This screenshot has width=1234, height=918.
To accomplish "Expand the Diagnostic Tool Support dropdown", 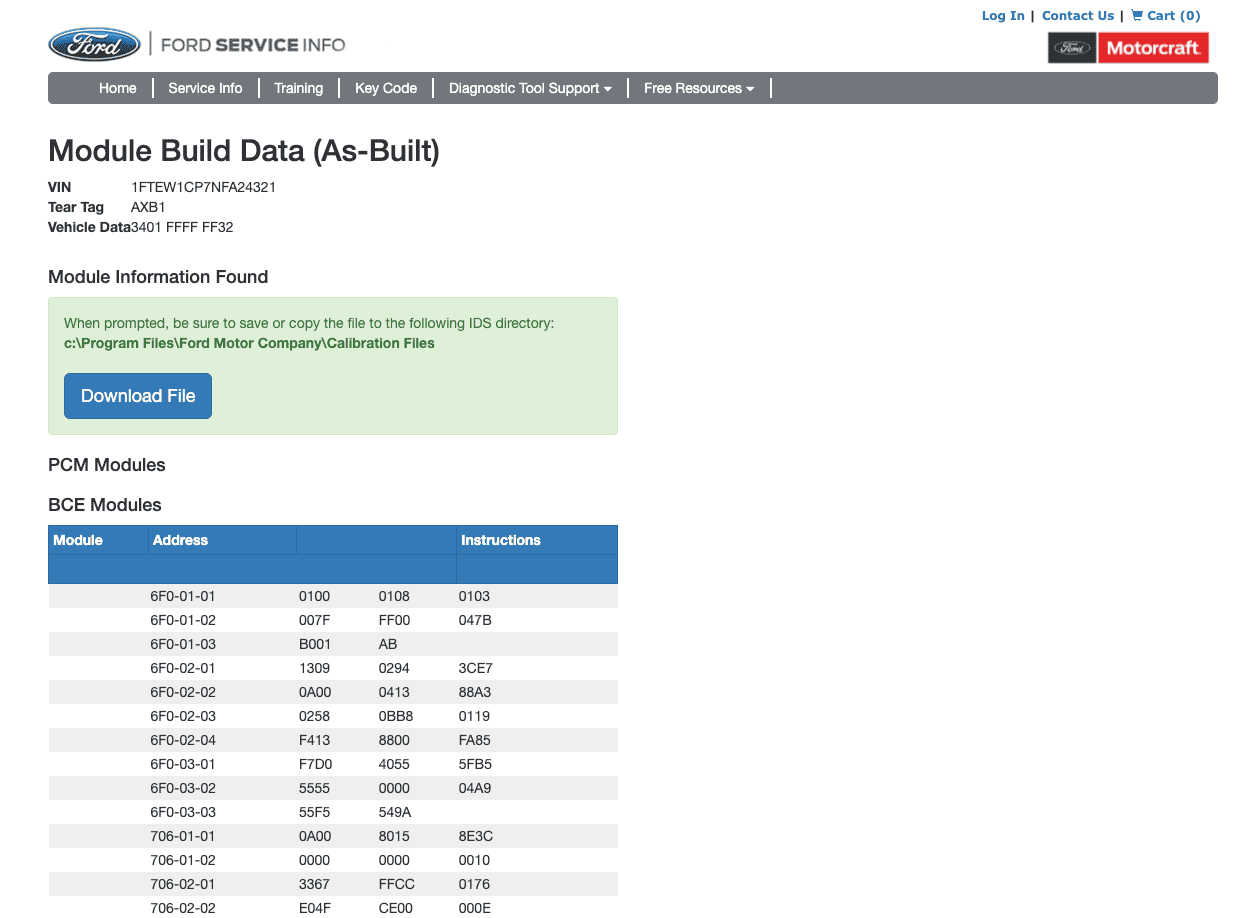I will (530, 88).
